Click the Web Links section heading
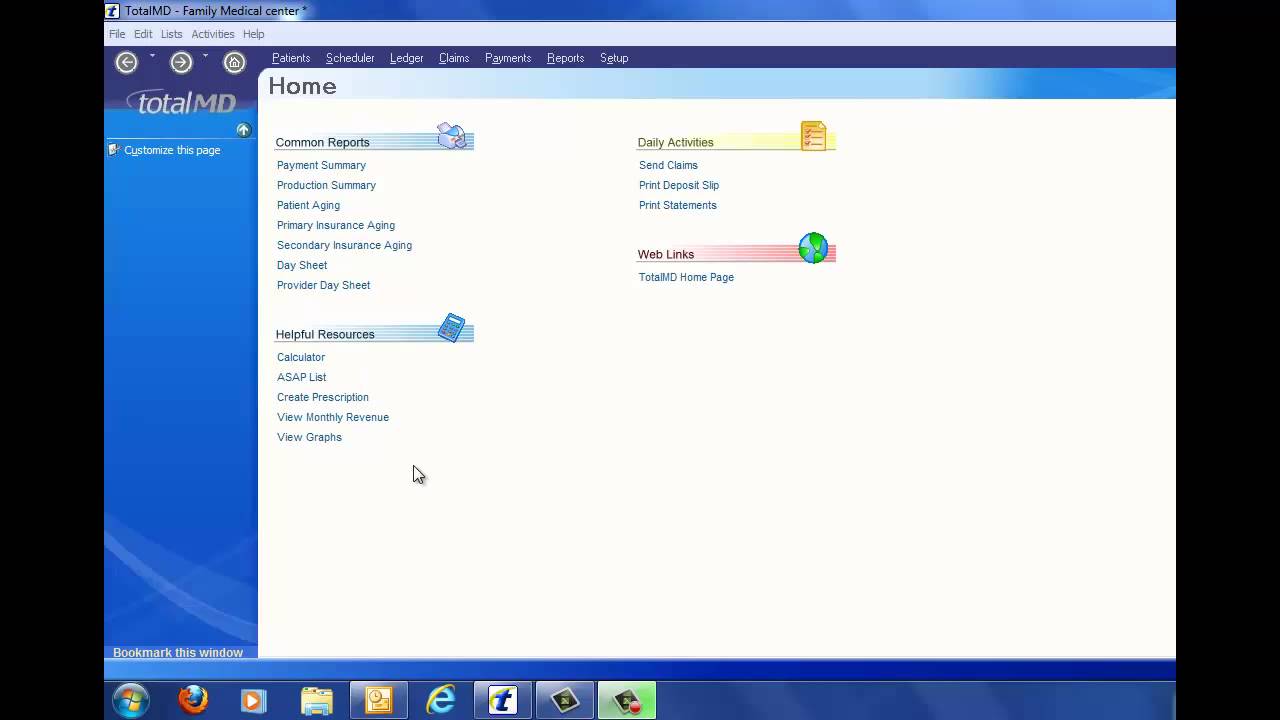The image size is (1280, 720). click(x=666, y=254)
